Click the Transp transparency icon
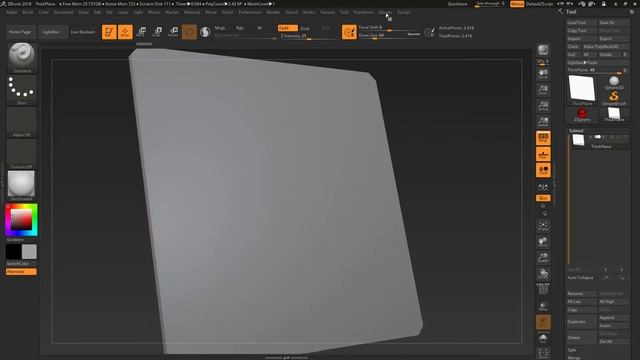Image resolution: width=640 pixels, height=360 pixels. [543, 306]
